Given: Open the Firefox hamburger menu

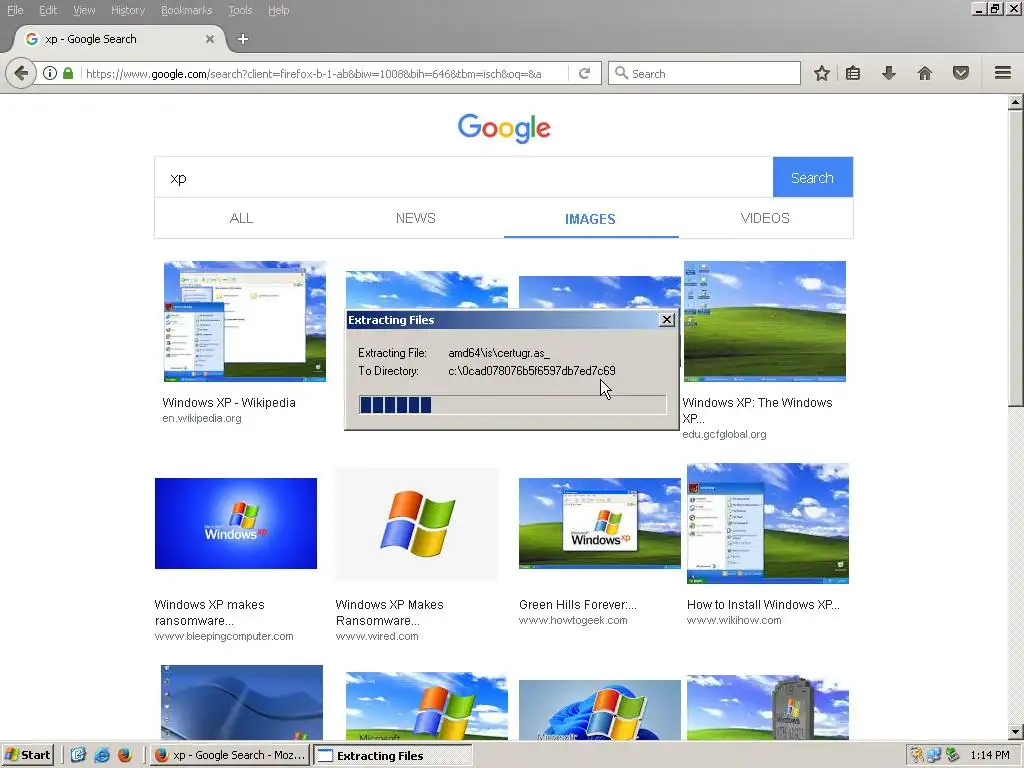Looking at the screenshot, I should pyautogui.click(x=1003, y=73).
